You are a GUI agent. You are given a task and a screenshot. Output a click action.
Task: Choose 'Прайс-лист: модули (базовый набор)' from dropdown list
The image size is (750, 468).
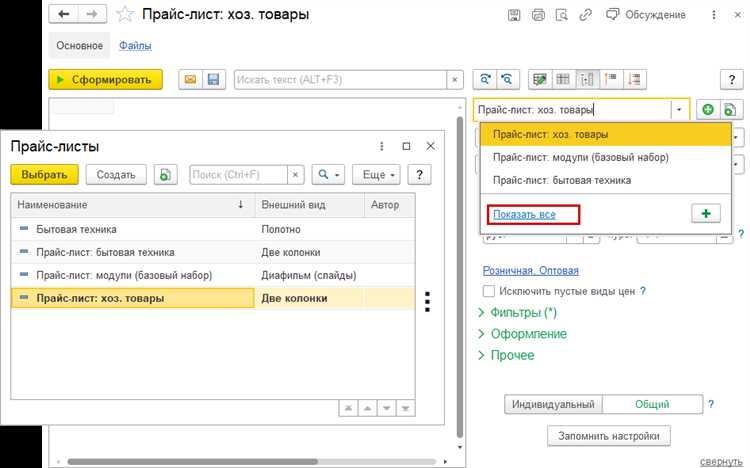(x=580, y=157)
